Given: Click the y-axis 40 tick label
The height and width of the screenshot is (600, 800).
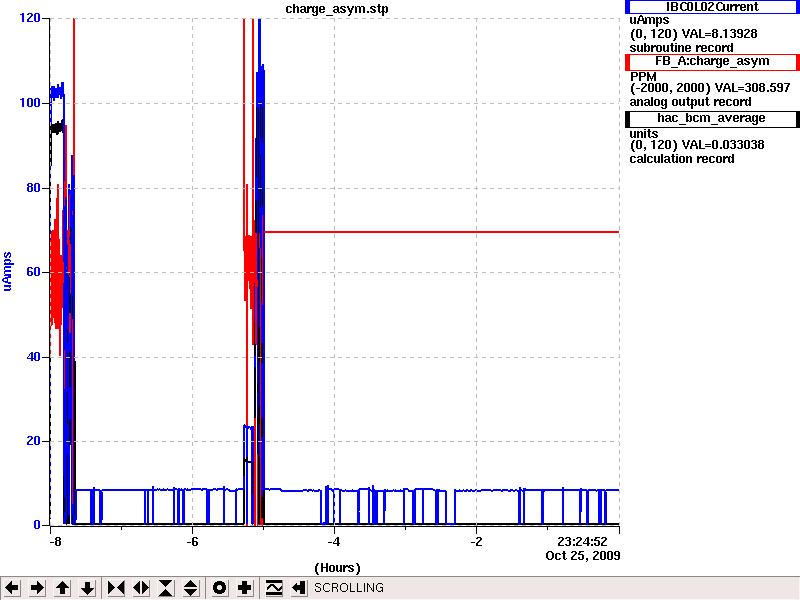Looking at the screenshot, I should 33,357.
